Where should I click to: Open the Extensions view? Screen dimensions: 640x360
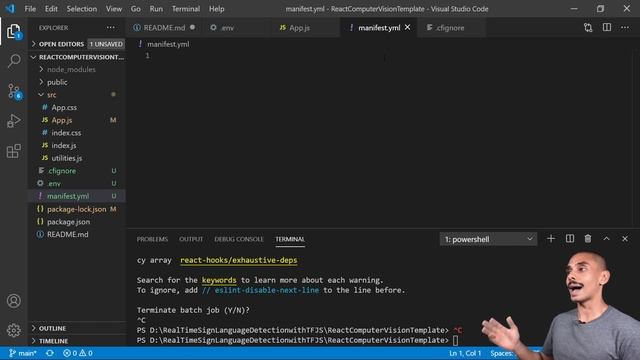pyautogui.click(x=13, y=151)
